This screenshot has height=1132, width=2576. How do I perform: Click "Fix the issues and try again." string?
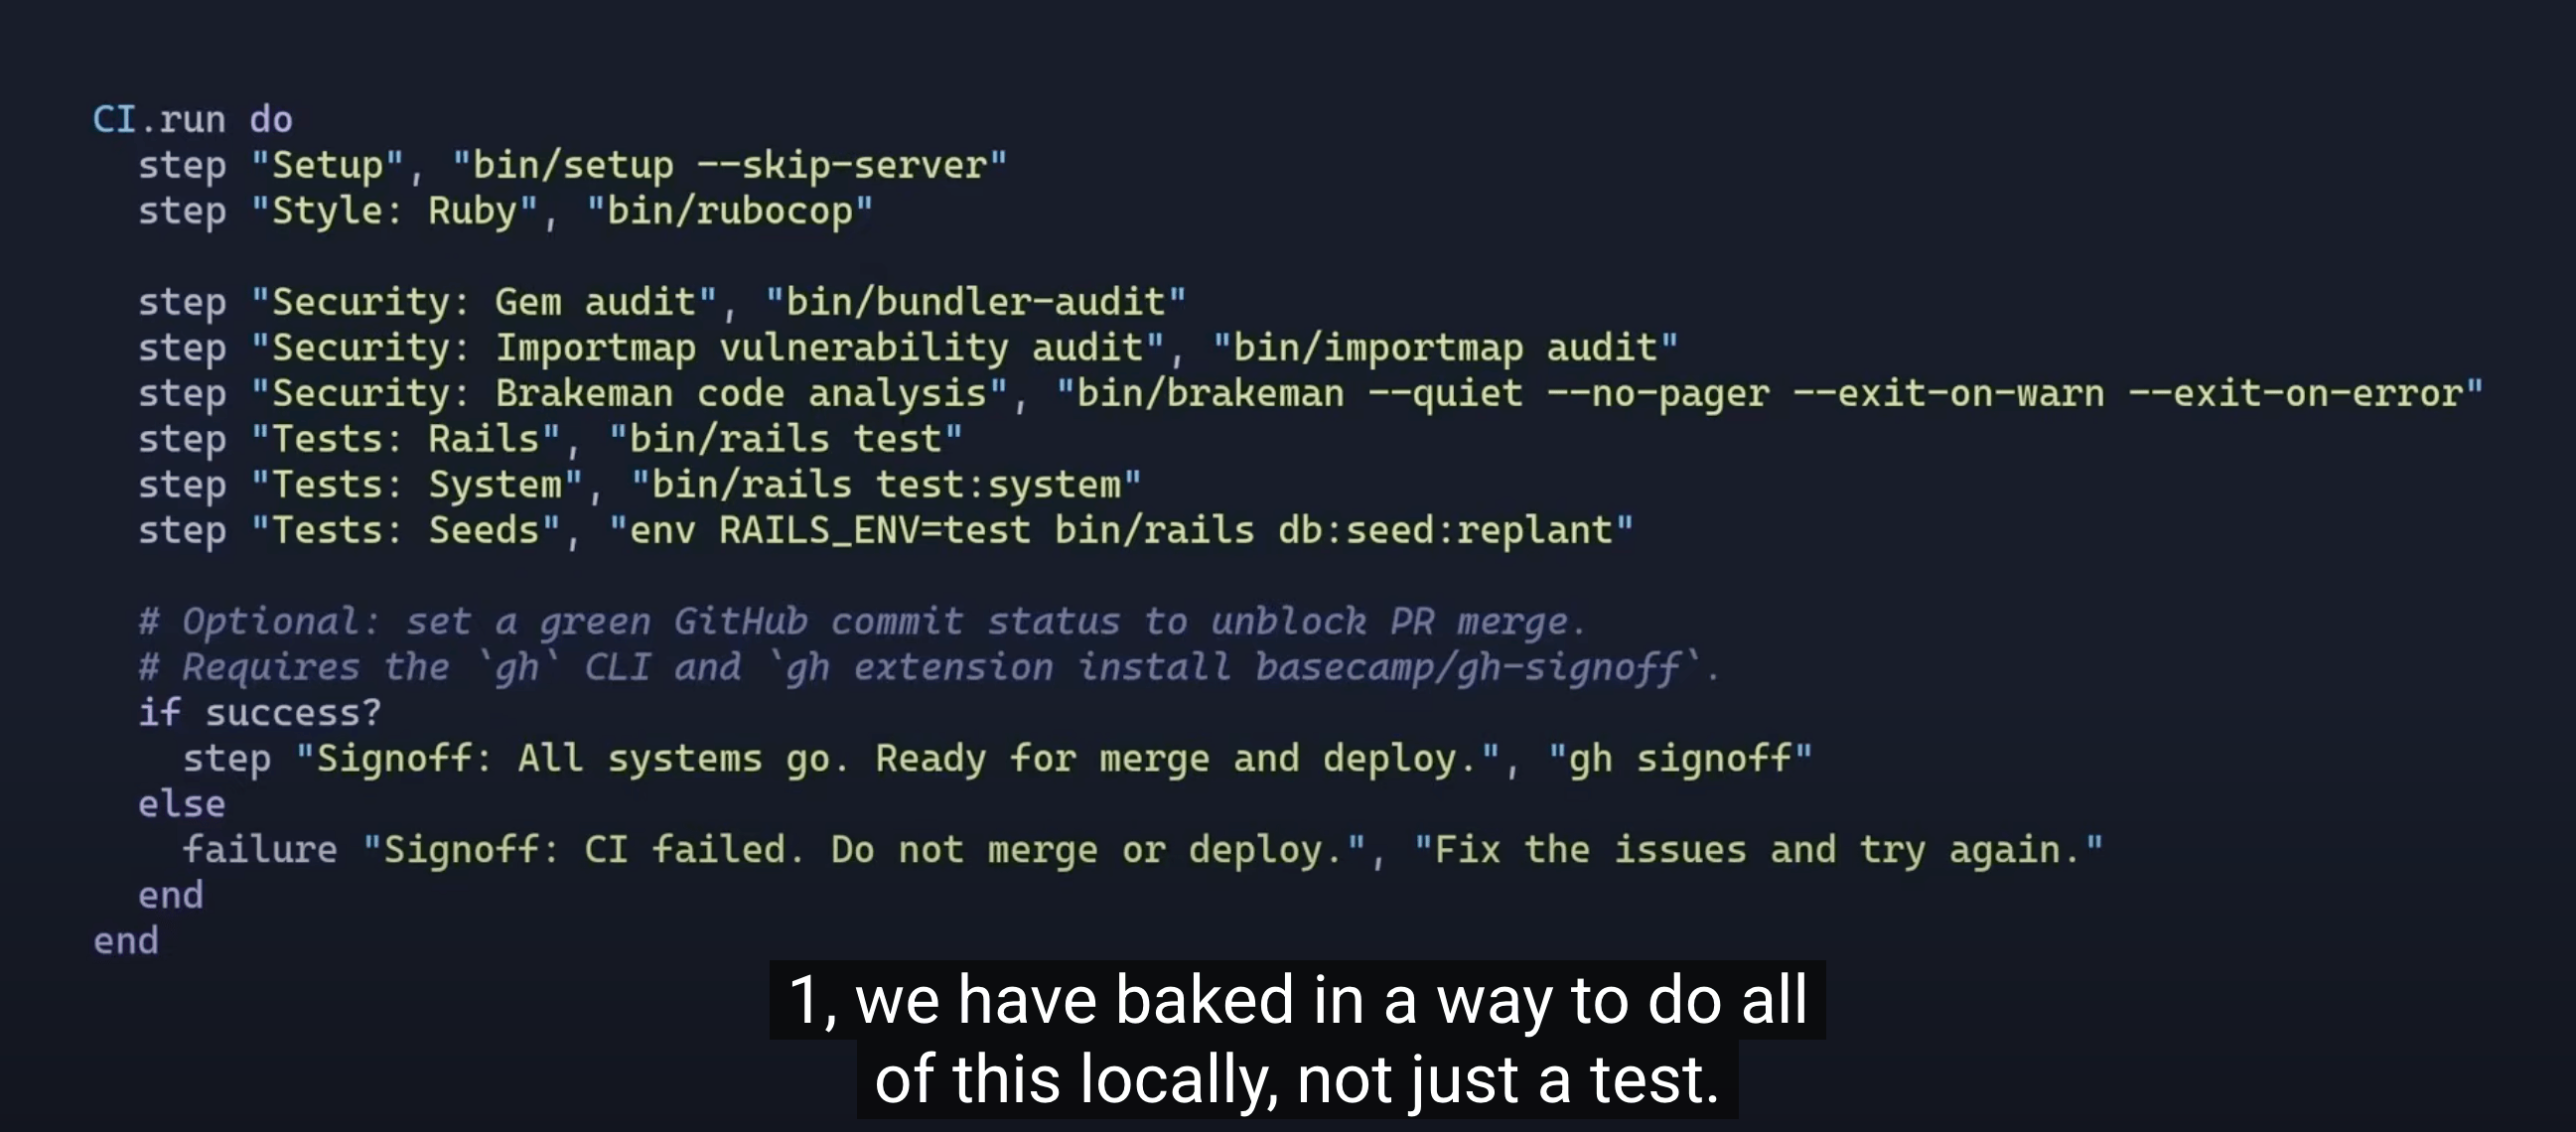1758,850
